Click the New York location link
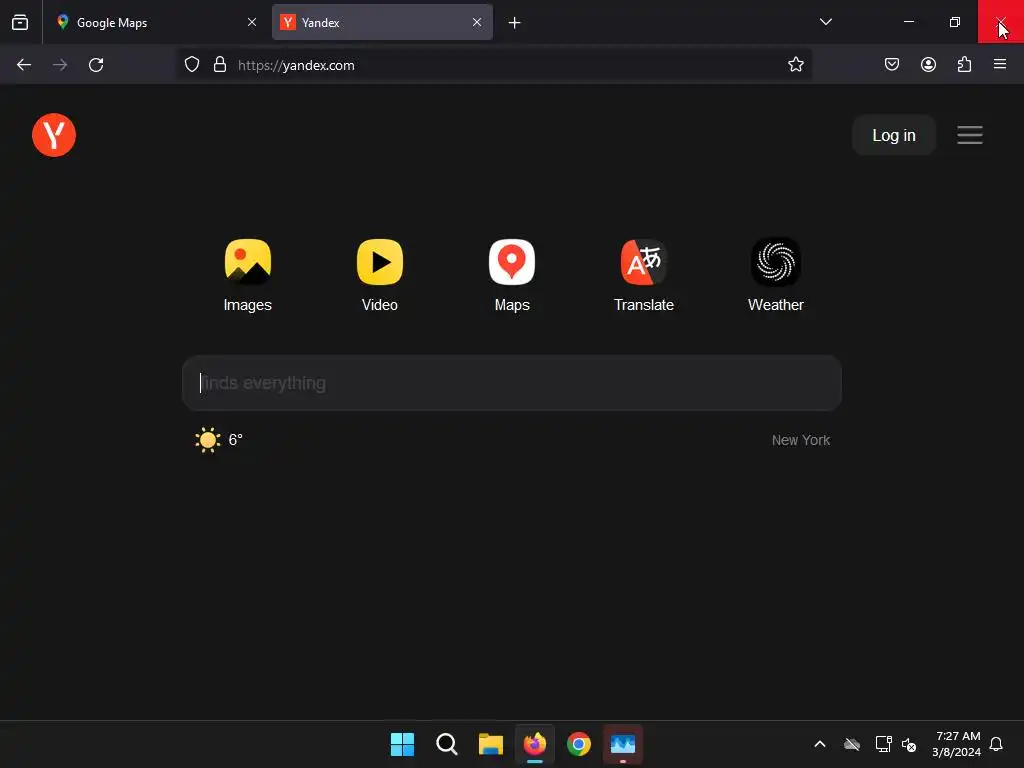This screenshot has height=768, width=1024. (x=801, y=440)
